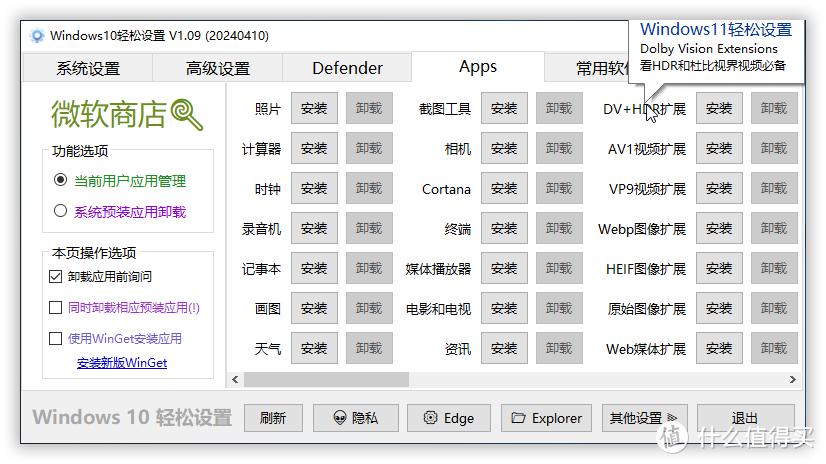This screenshot has width=826, height=464.
Task: Click the 退出 exit button
Action: (x=745, y=418)
